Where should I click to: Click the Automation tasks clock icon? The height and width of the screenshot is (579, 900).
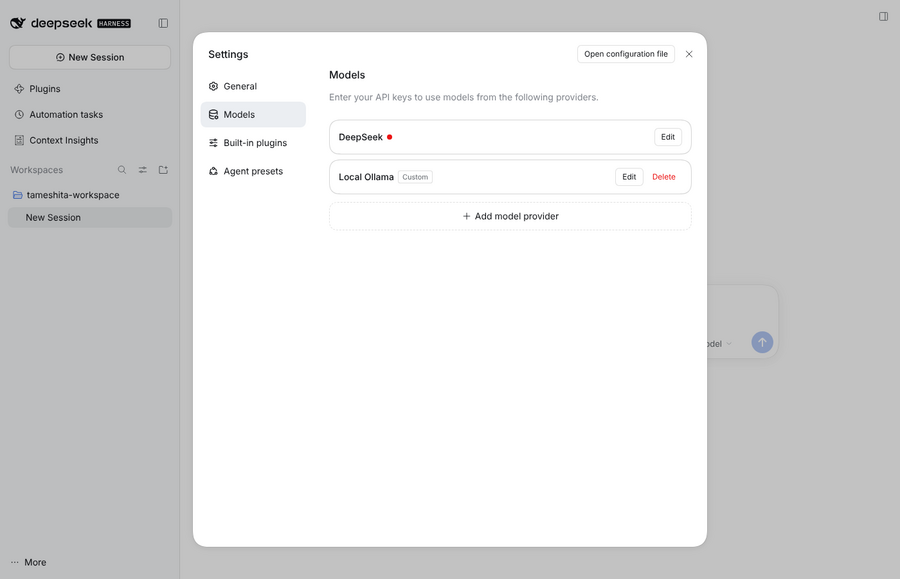(19, 115)
